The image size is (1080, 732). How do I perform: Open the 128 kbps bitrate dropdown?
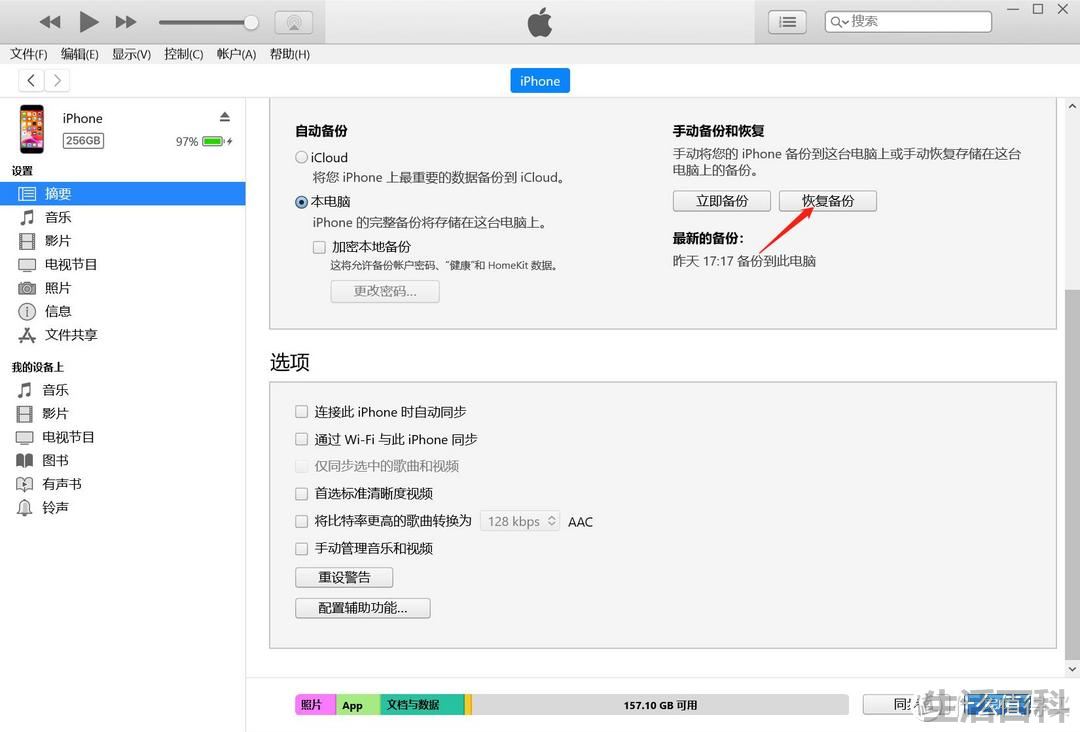(520, 521)
